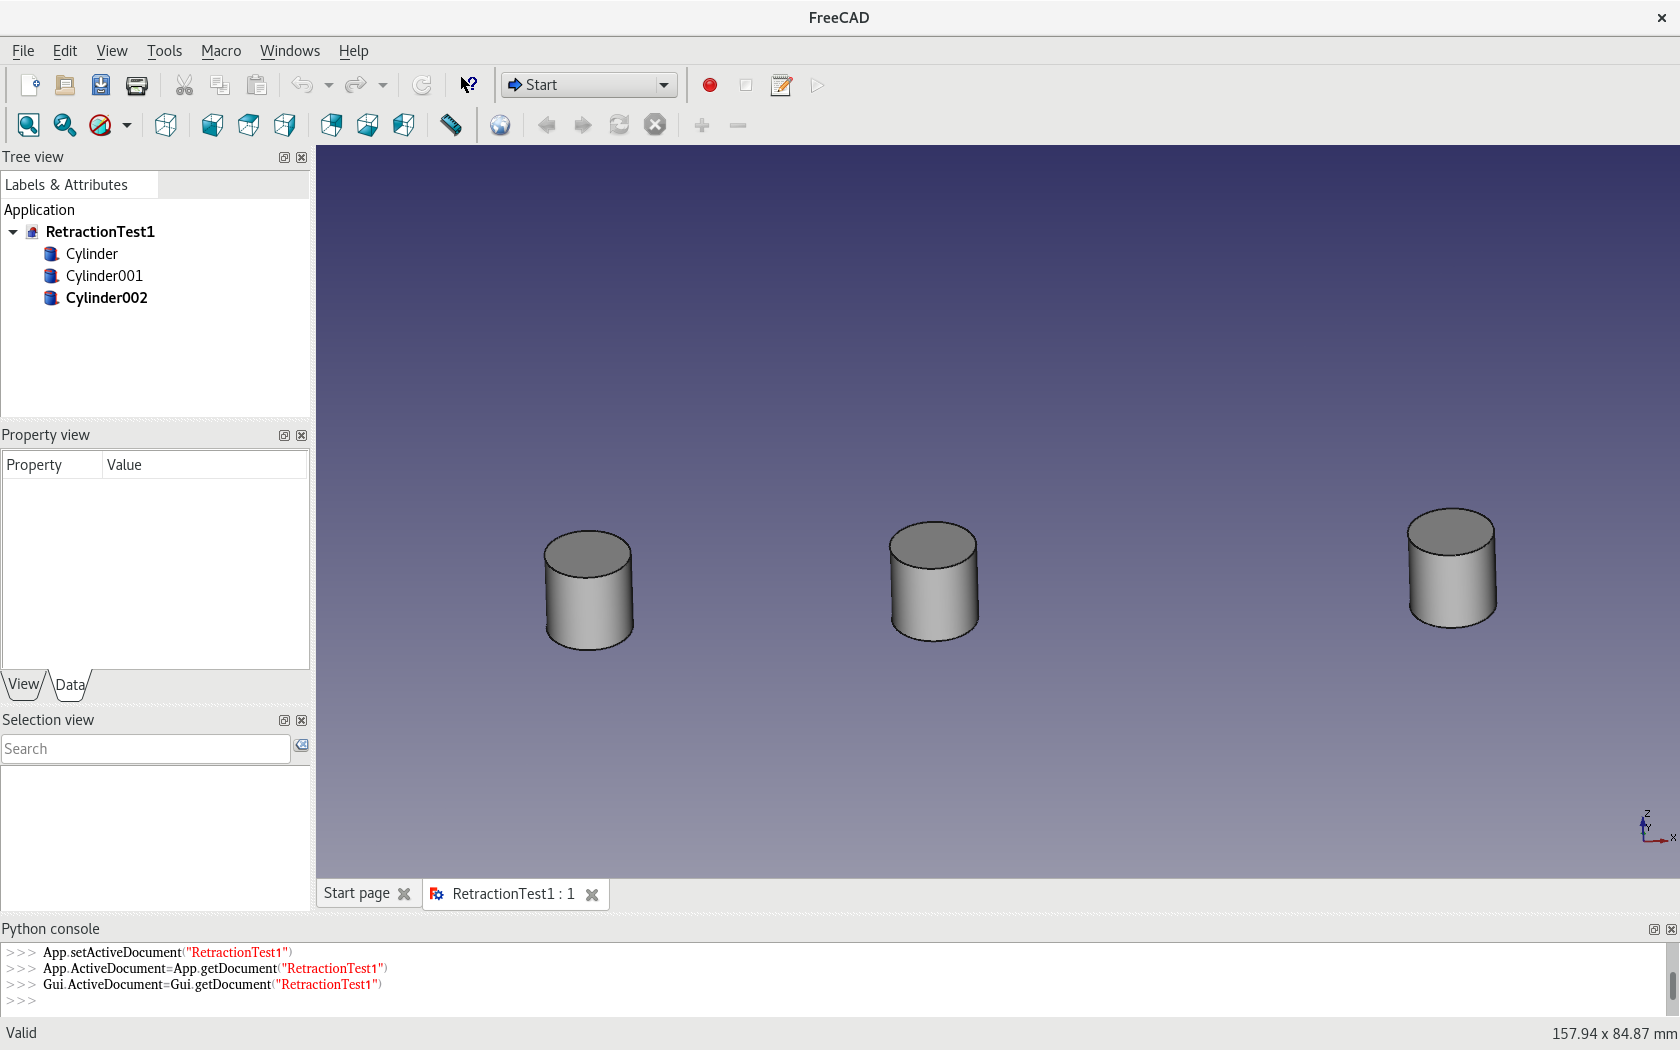Close the RetractionTest1 : 1 tab

(592, 895)
